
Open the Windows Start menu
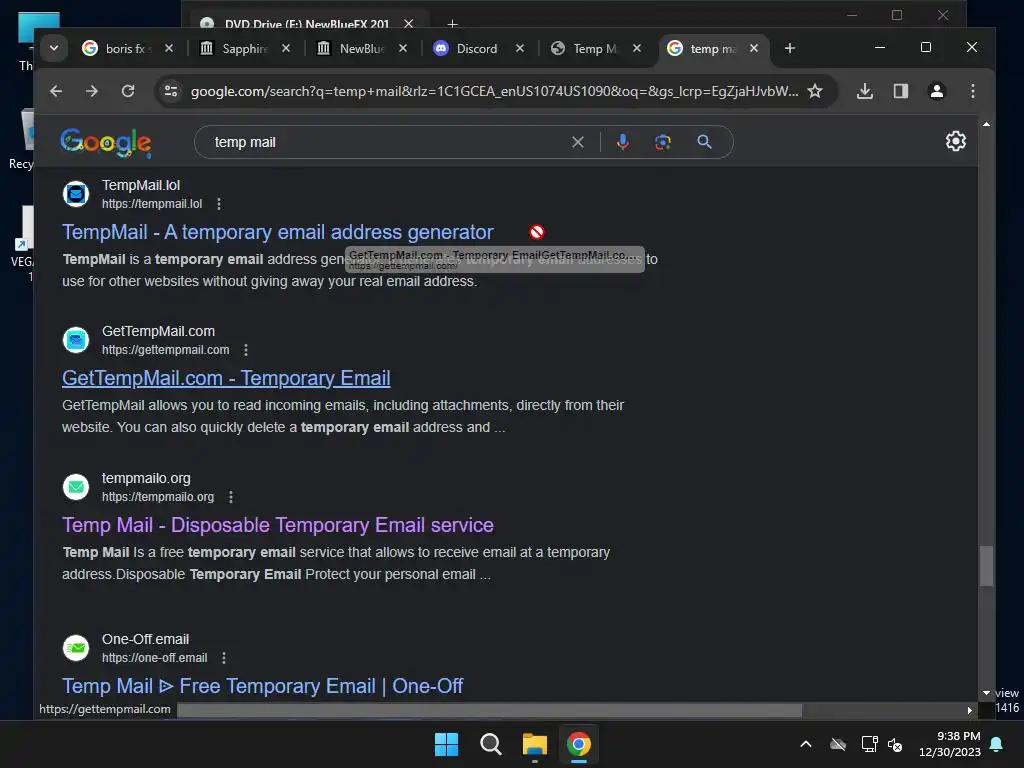(447, 744)
